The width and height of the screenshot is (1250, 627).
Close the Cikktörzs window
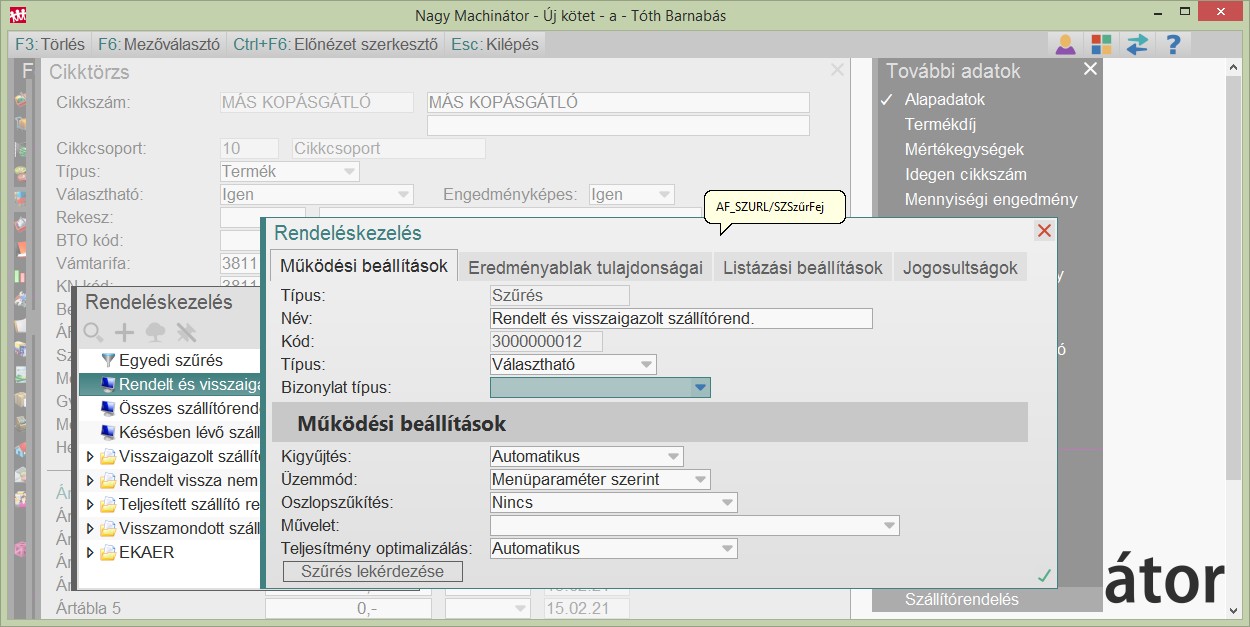coord(838,70)
